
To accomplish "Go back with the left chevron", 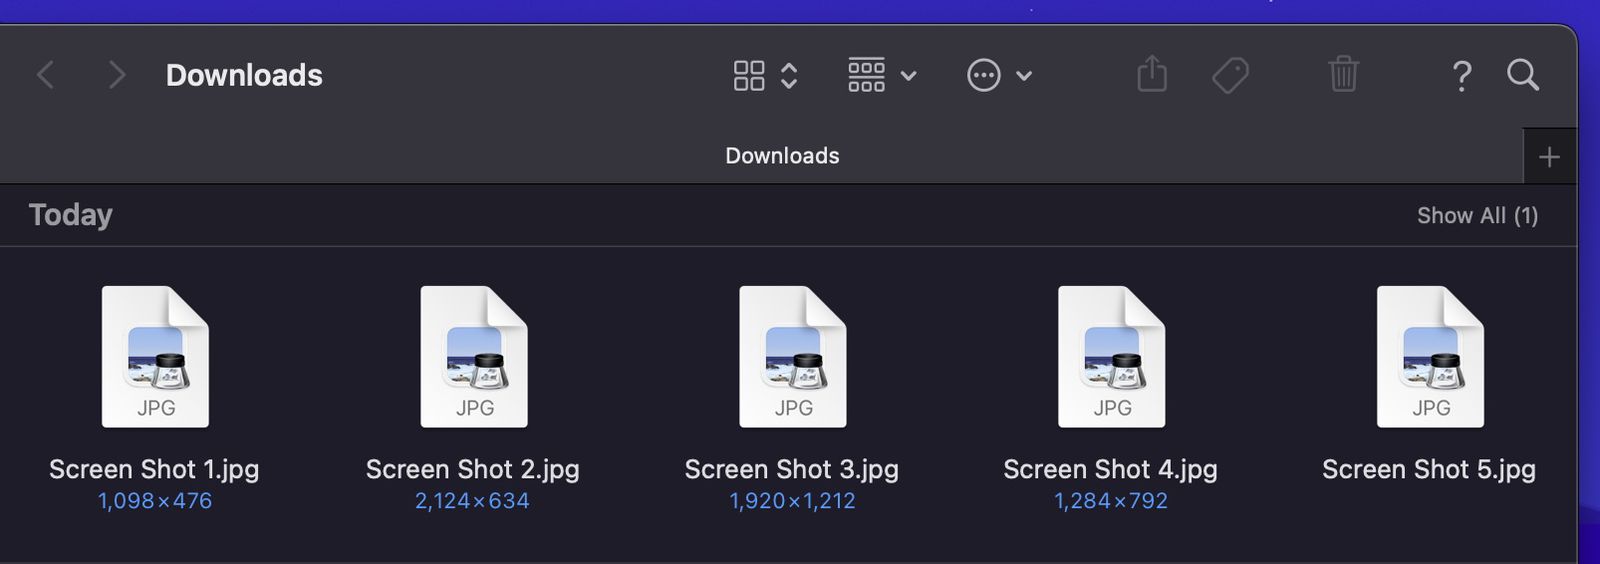I will pyautogui.click(x=45, y=75).
